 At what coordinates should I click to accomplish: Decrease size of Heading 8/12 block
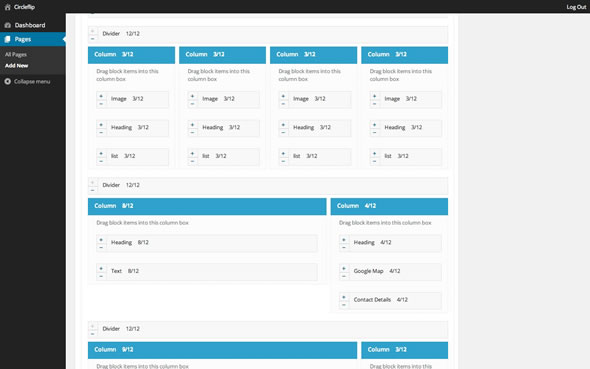pos(101,247)
